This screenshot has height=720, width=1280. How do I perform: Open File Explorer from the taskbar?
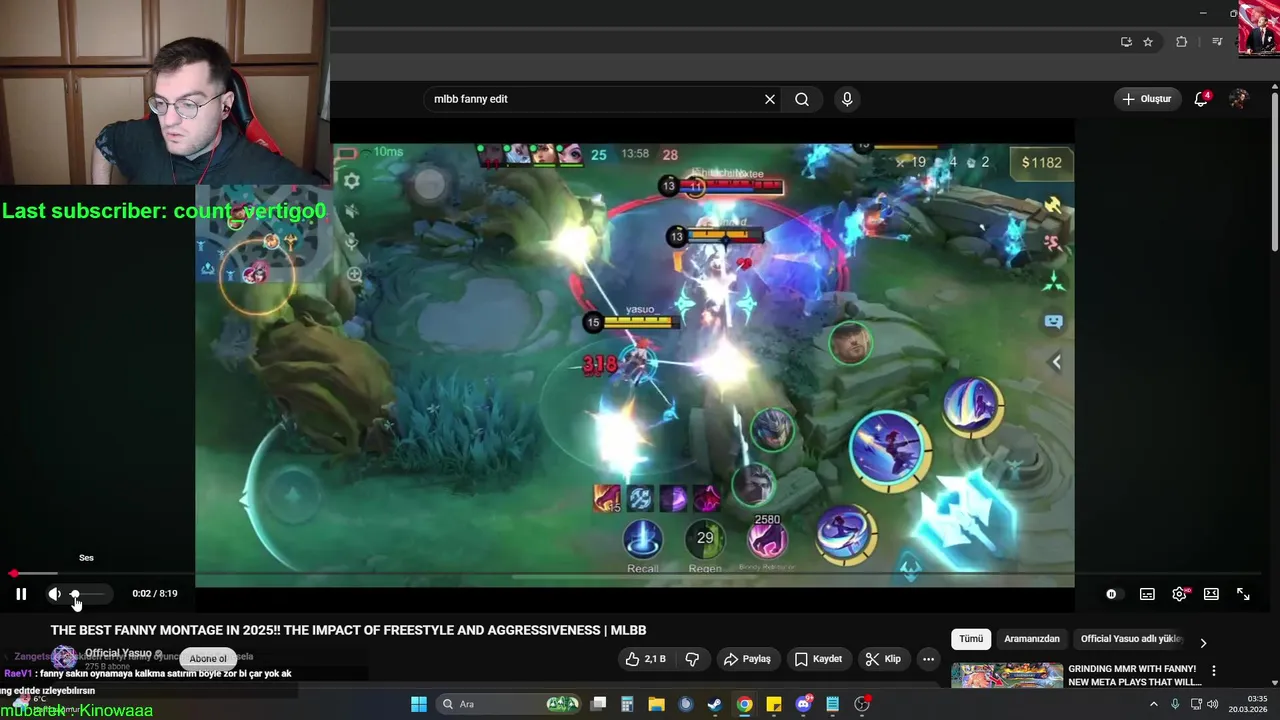[x=656, y=704]
